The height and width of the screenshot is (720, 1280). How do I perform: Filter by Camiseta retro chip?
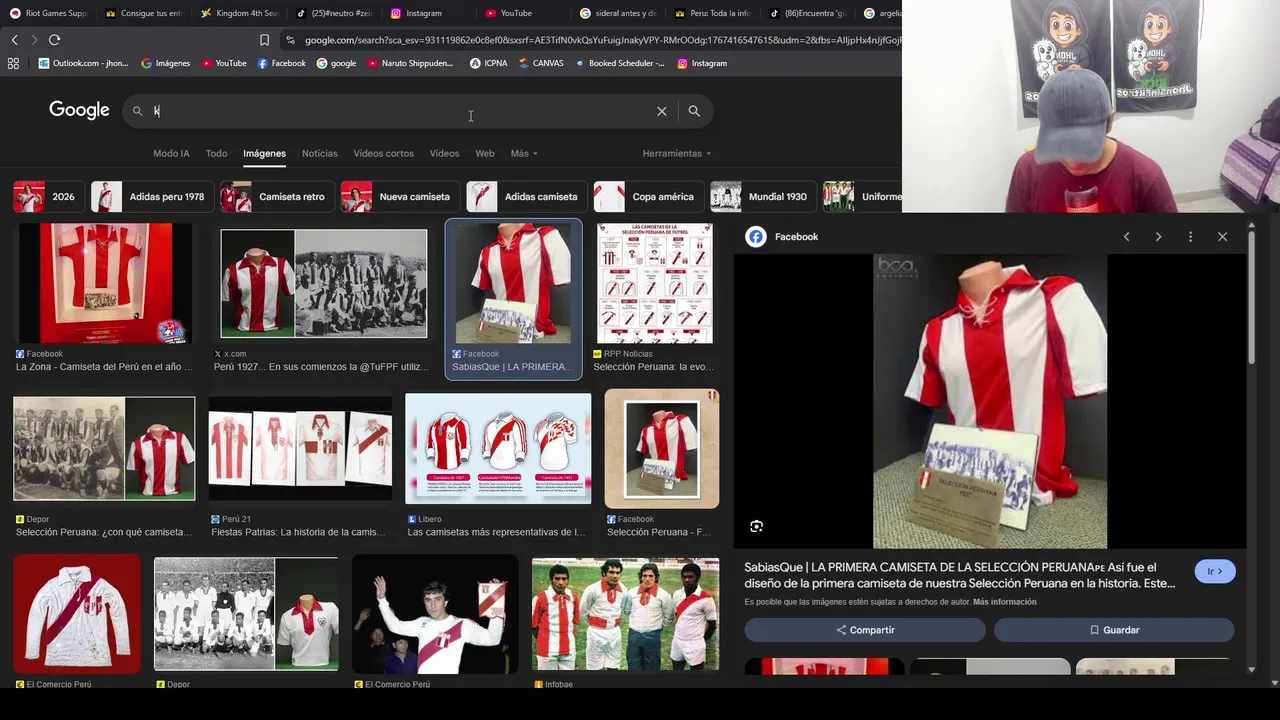276,197
